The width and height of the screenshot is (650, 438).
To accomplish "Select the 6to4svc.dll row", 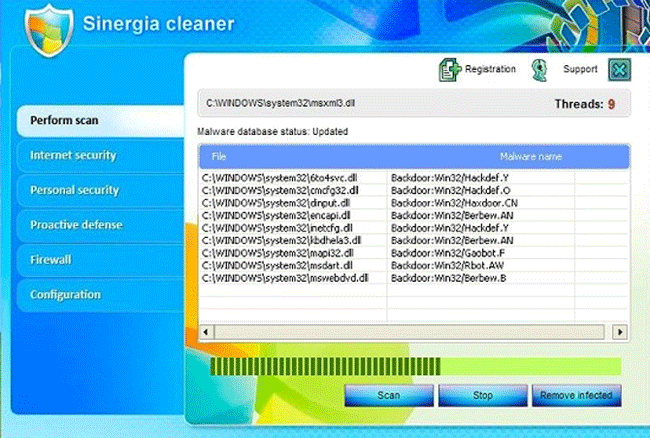I will (291, 179).
